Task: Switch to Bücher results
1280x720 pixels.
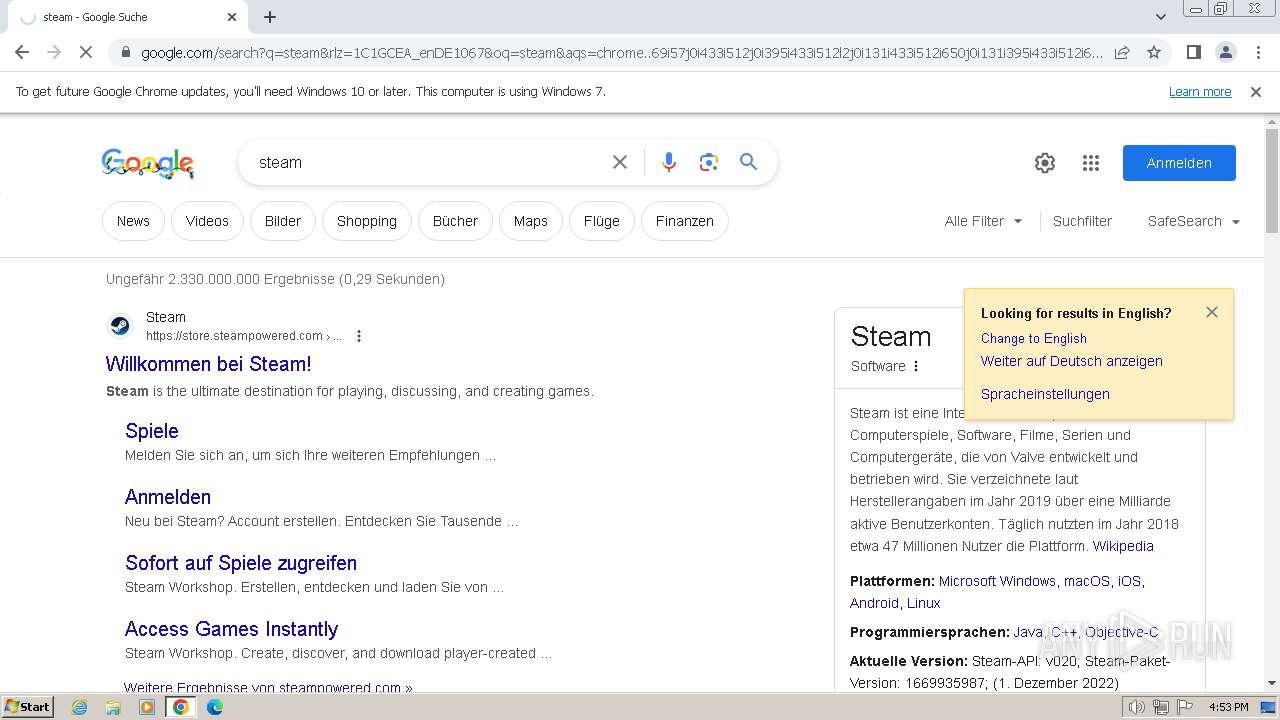Action: (455, 221)
